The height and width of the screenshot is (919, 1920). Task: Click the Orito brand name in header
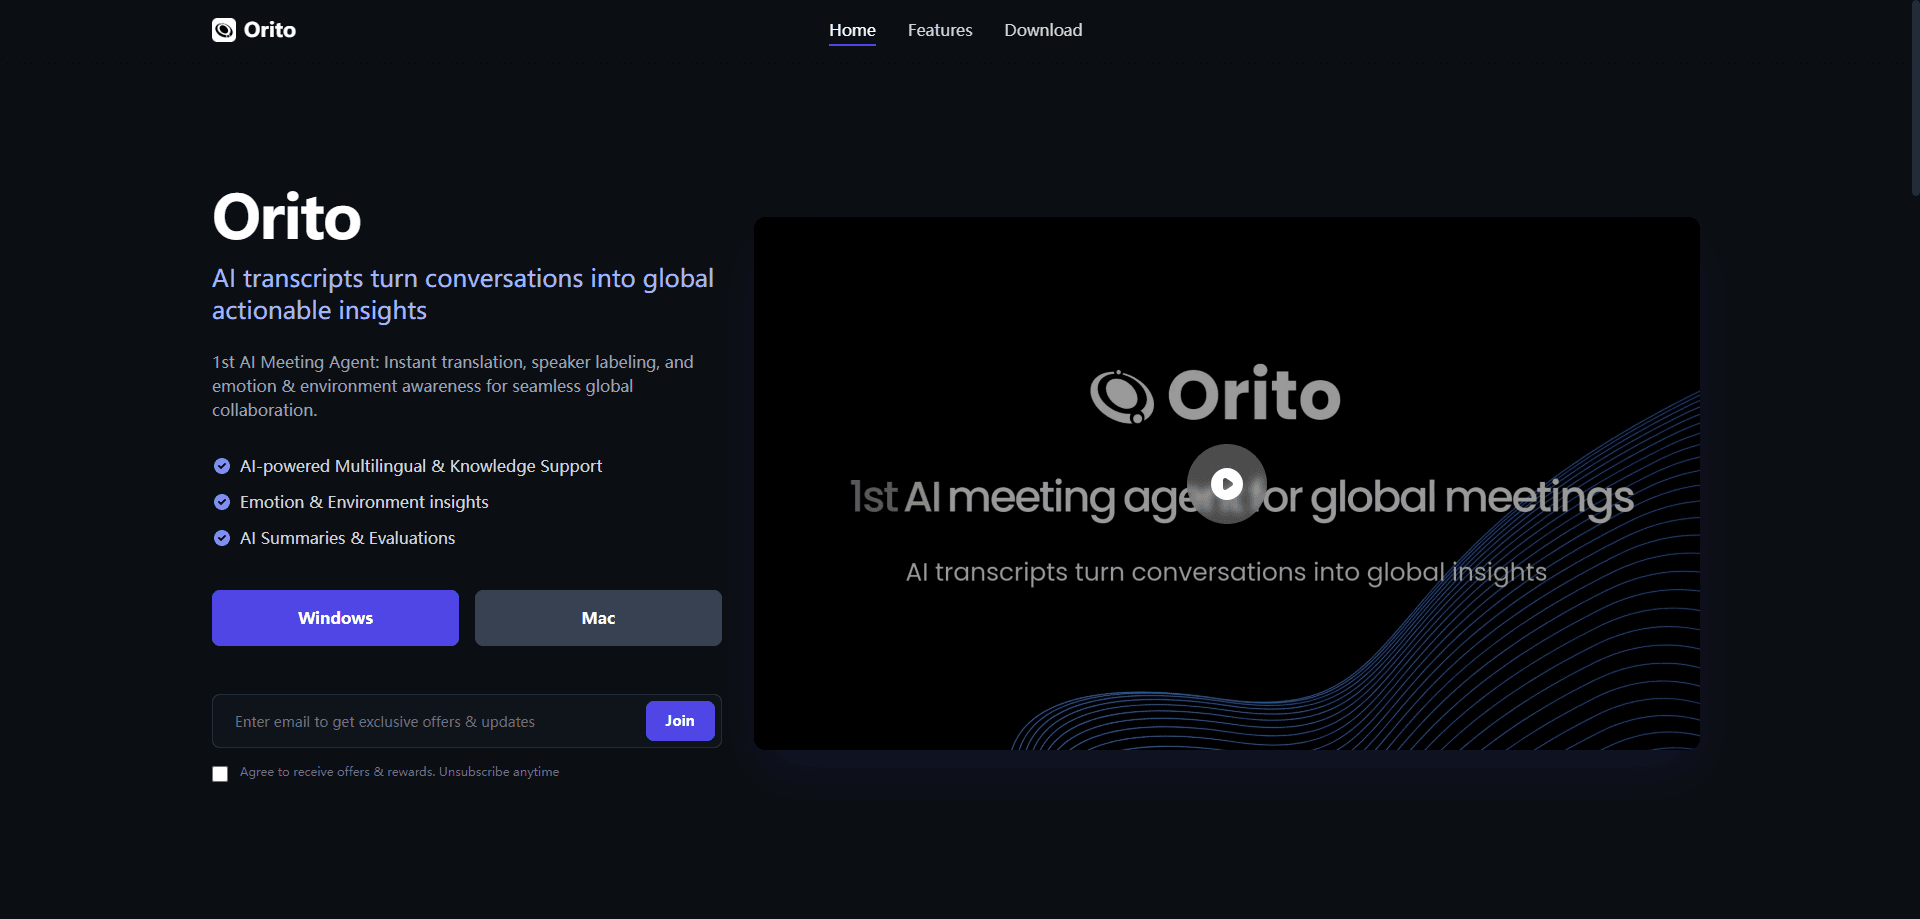[270, 30]
